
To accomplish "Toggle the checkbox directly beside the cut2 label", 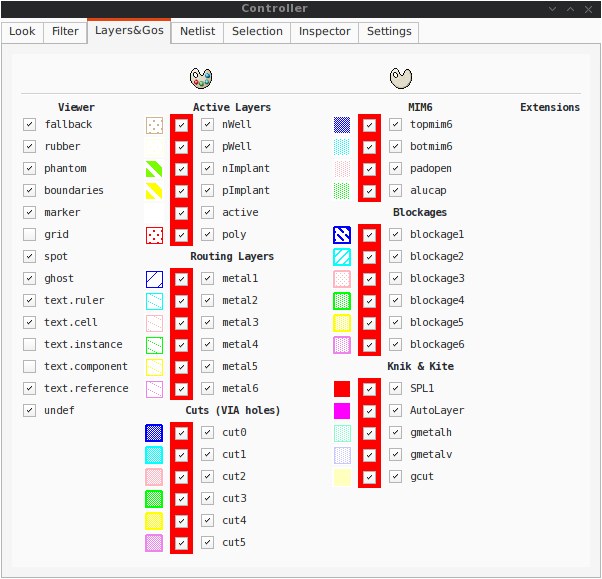I will [207, 476].
